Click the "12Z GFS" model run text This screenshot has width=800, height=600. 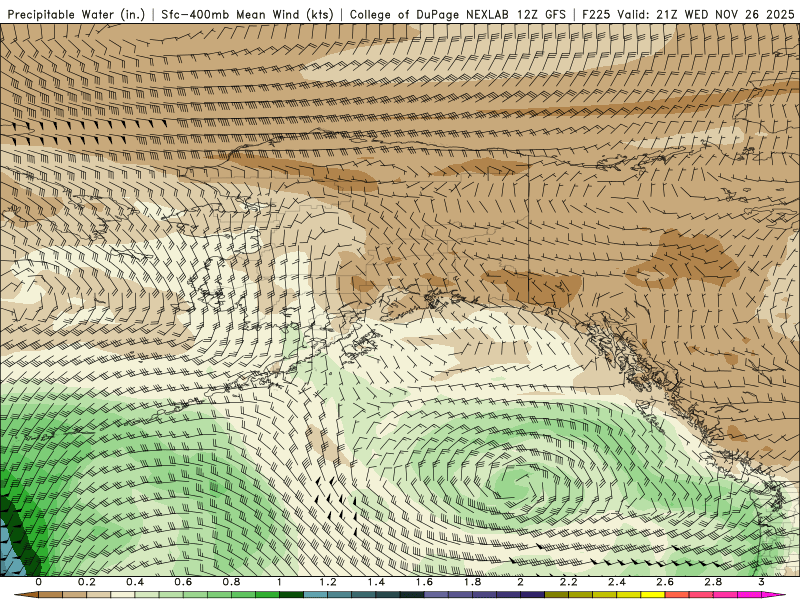tap(541, 15)
